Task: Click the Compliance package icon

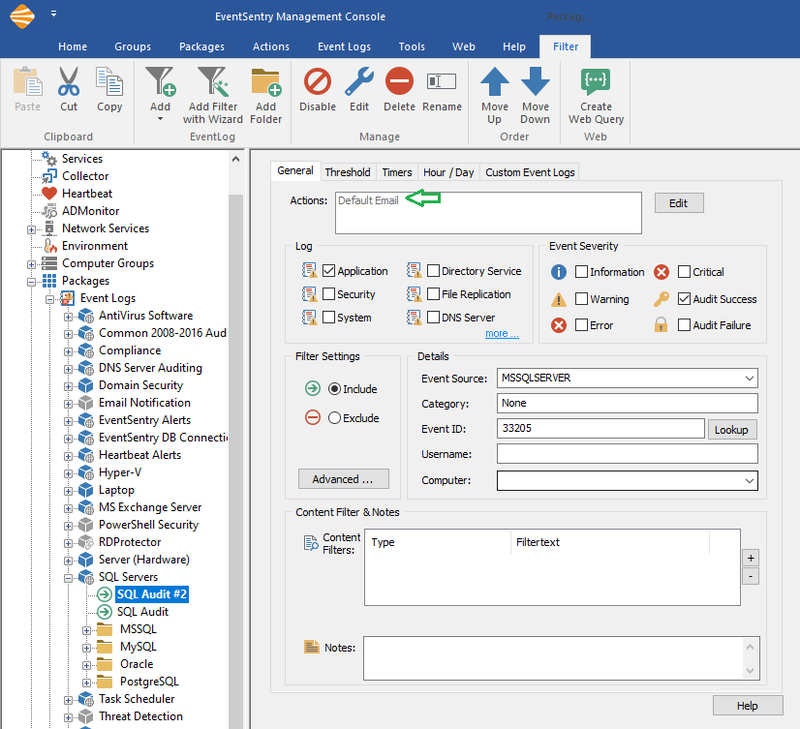Action: pos(86,350)
